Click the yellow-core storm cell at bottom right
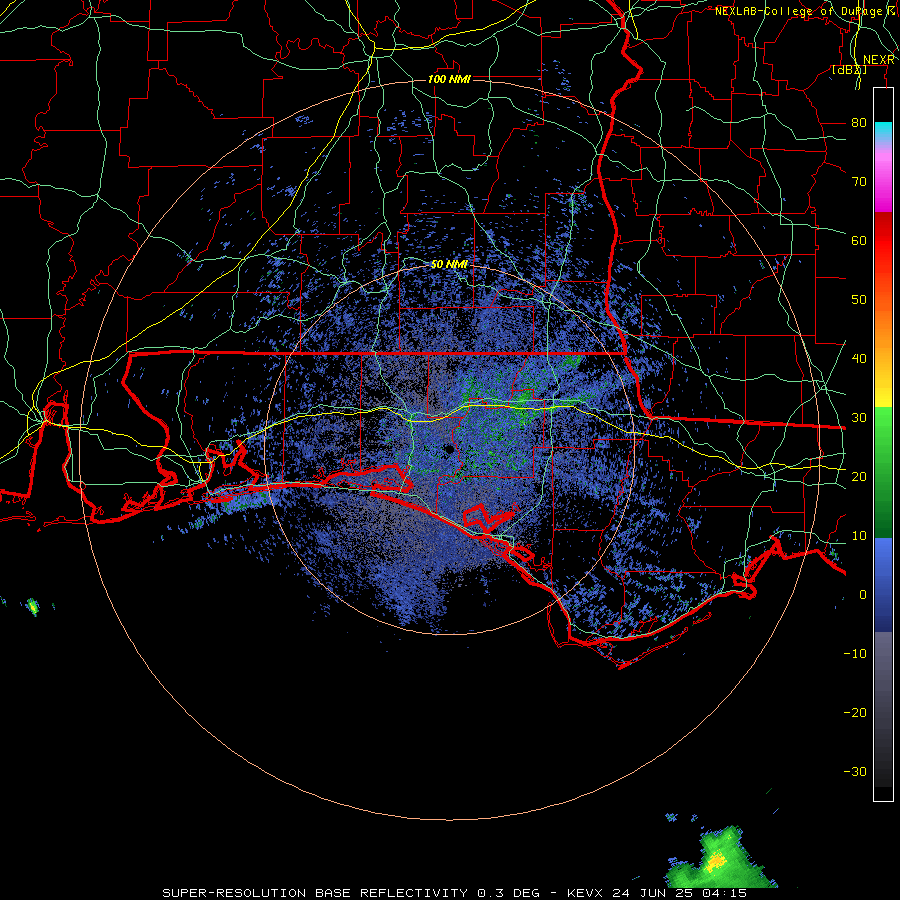 (716, 860)
